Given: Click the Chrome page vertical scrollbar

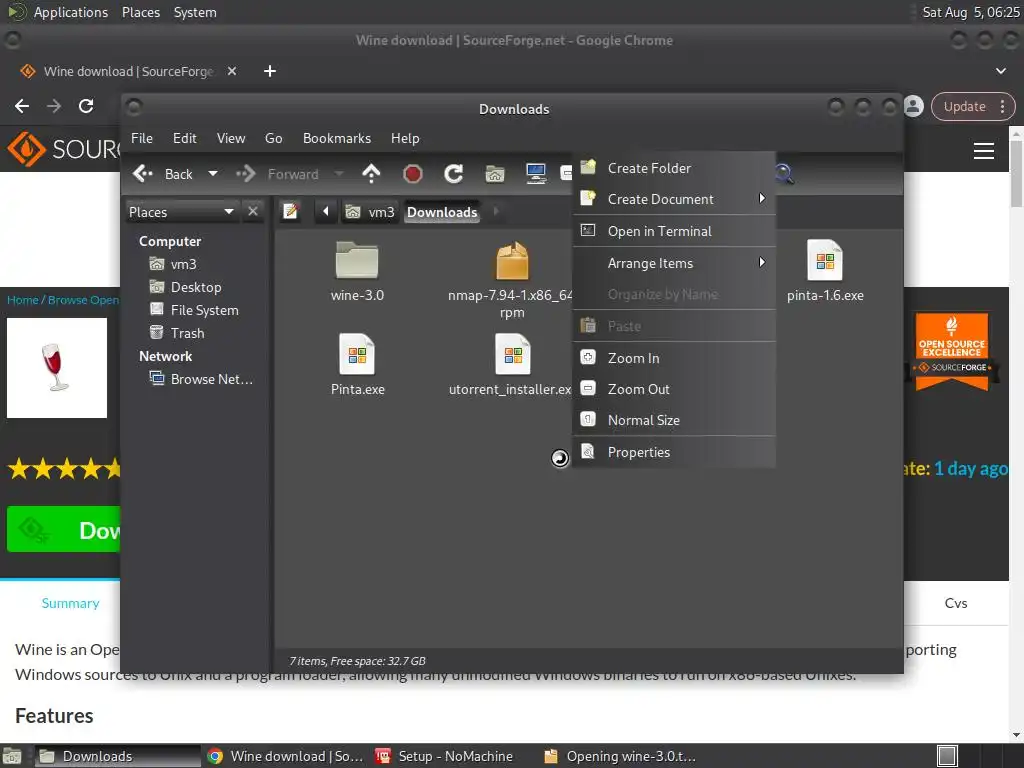Looking at the screenshot, I should 1016,174.
